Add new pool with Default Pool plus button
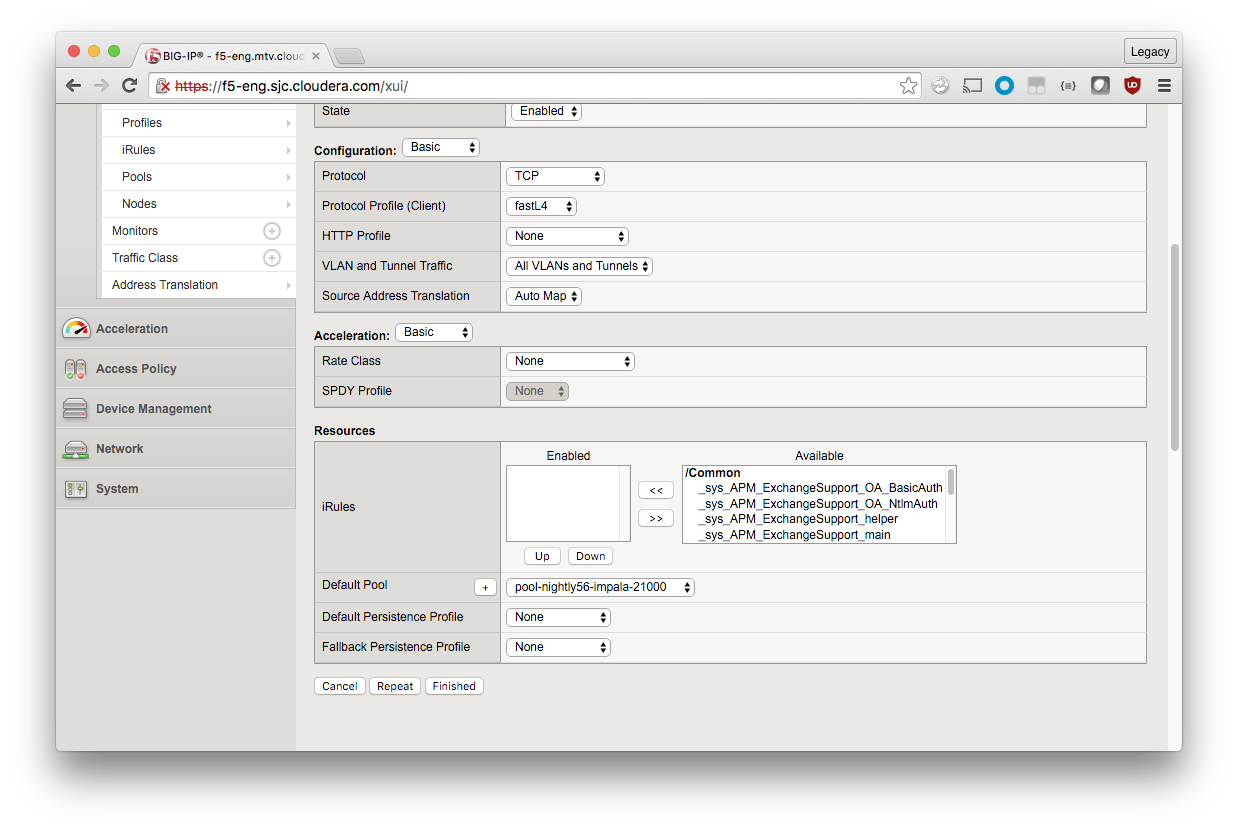The image size is (1238, 831). click(x=484, y=588)
